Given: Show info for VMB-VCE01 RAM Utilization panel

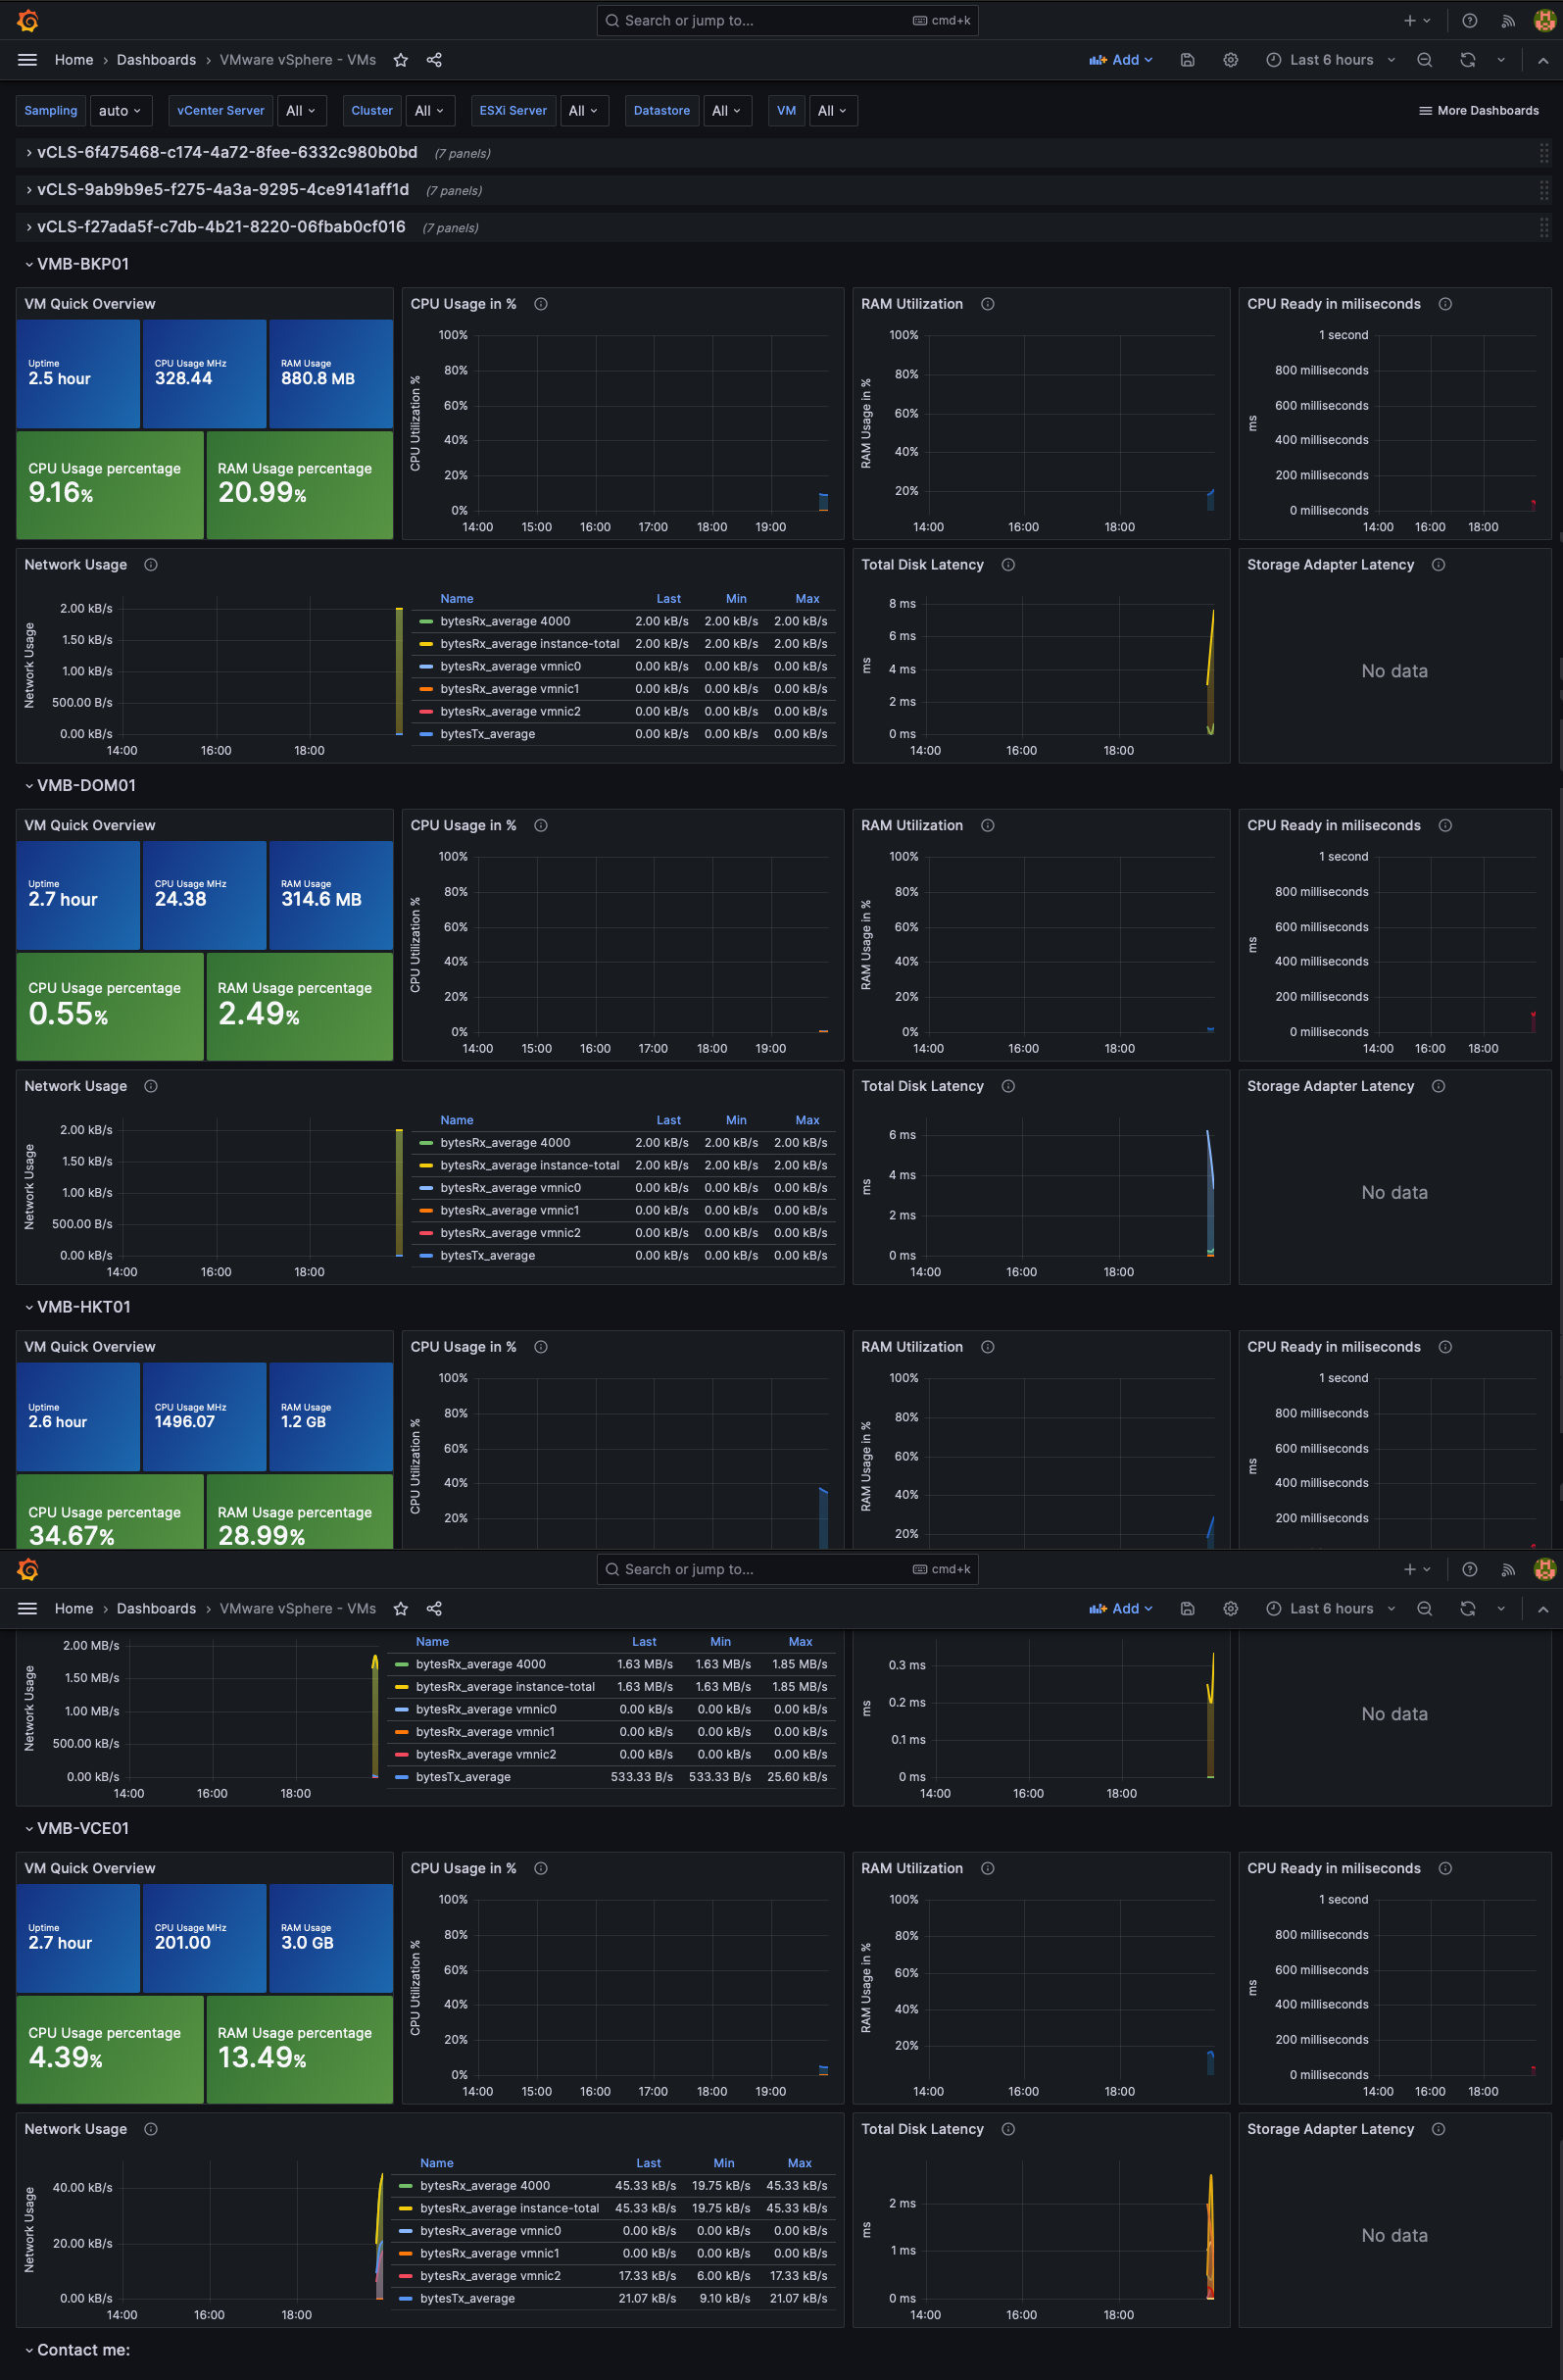Looking at the screenshot, I should [x=988, y=1868].
